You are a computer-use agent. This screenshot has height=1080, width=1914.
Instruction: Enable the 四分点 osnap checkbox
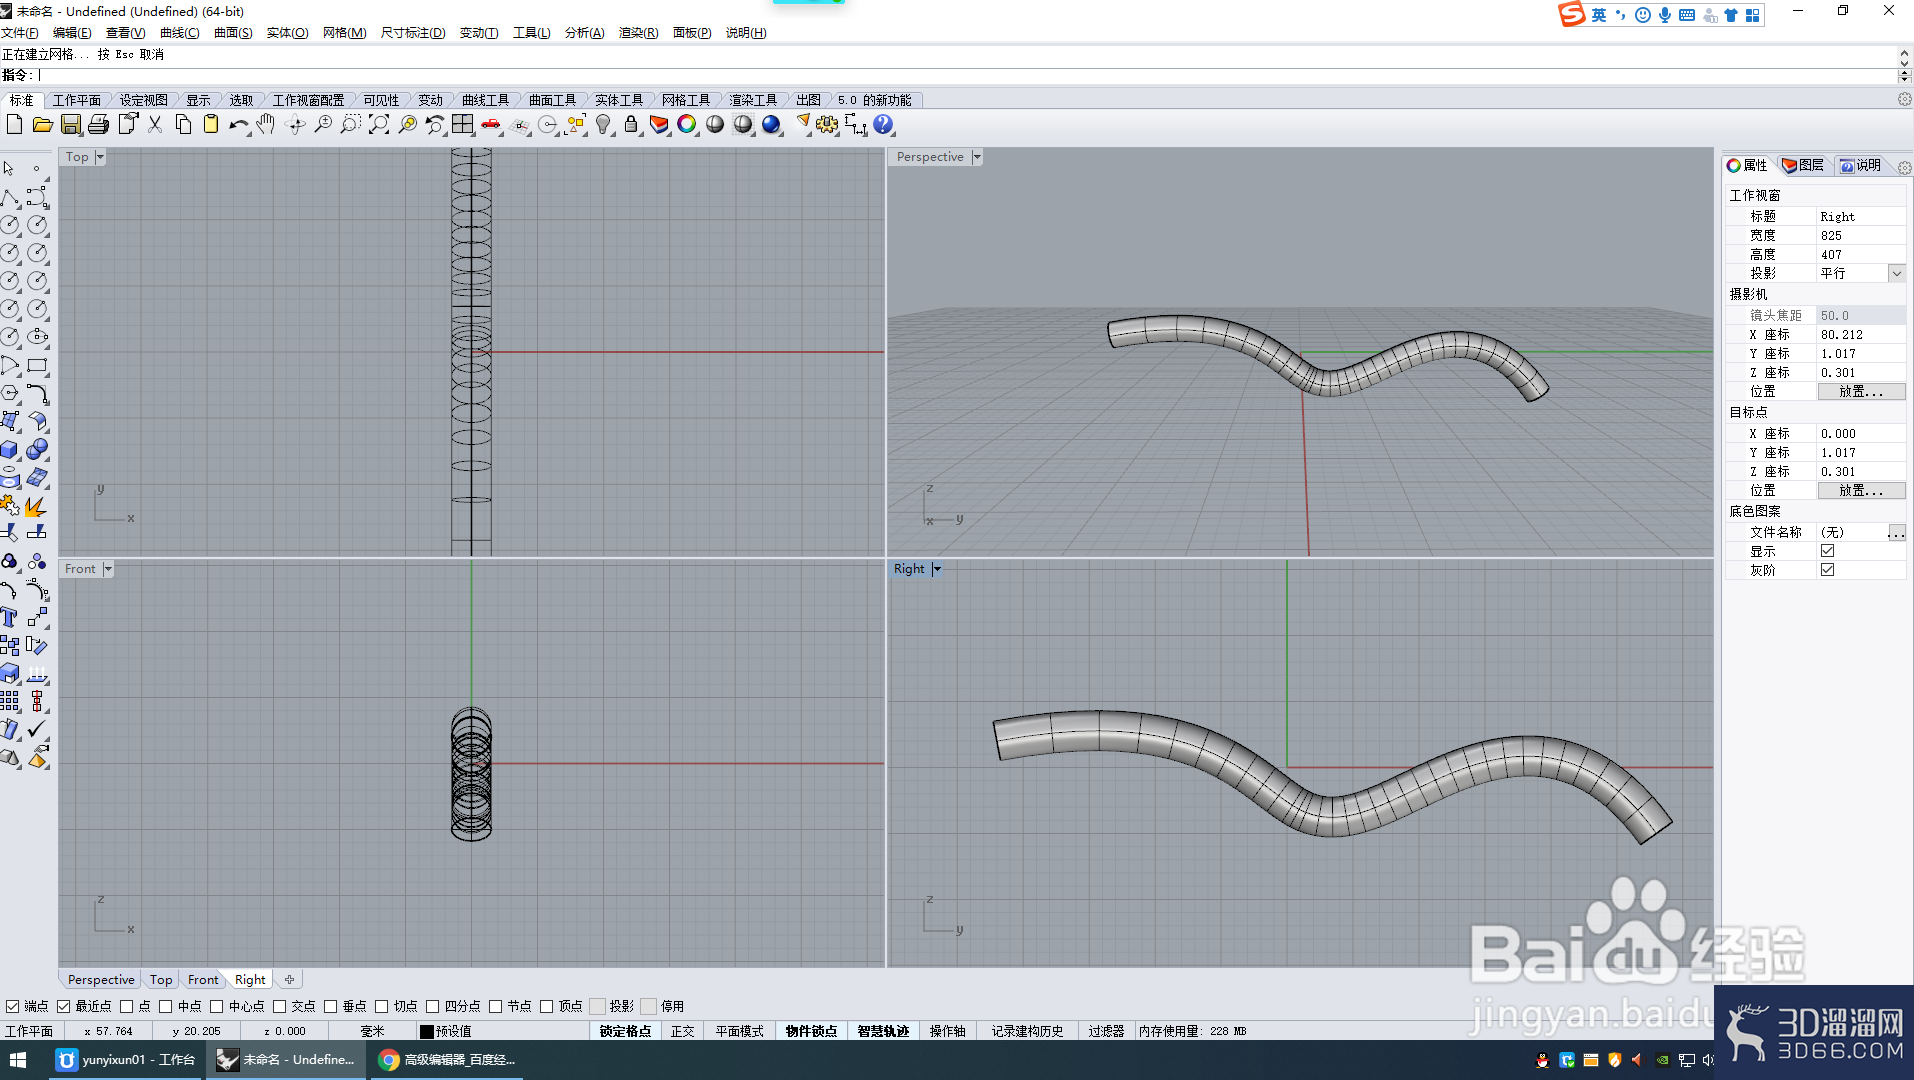(432, 1006)
